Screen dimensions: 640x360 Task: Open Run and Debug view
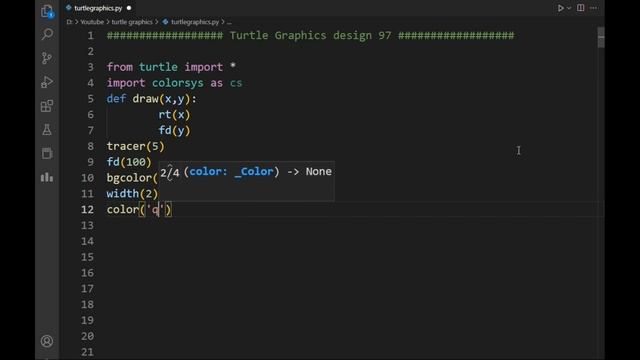(x=47, y=82)
